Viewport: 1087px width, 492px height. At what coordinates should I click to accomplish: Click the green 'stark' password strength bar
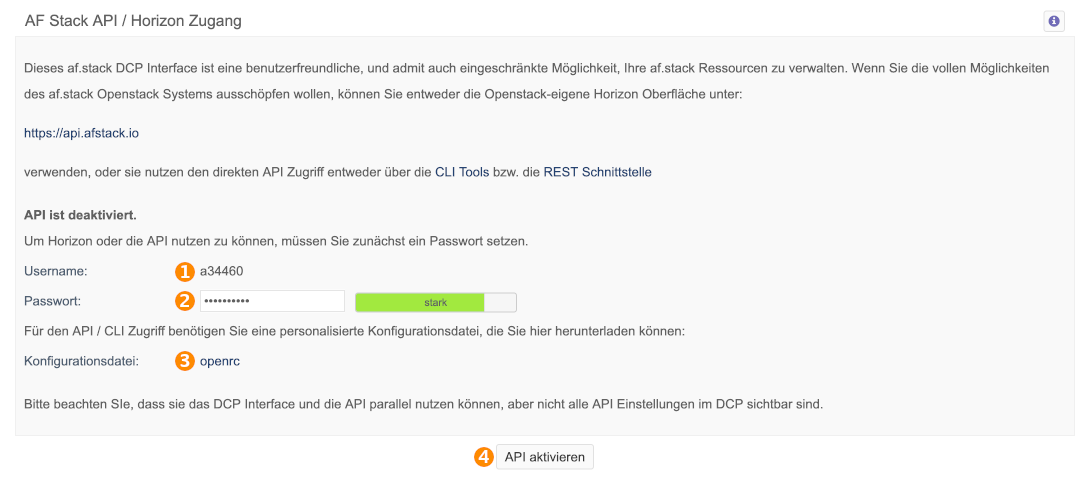(419, 303)
